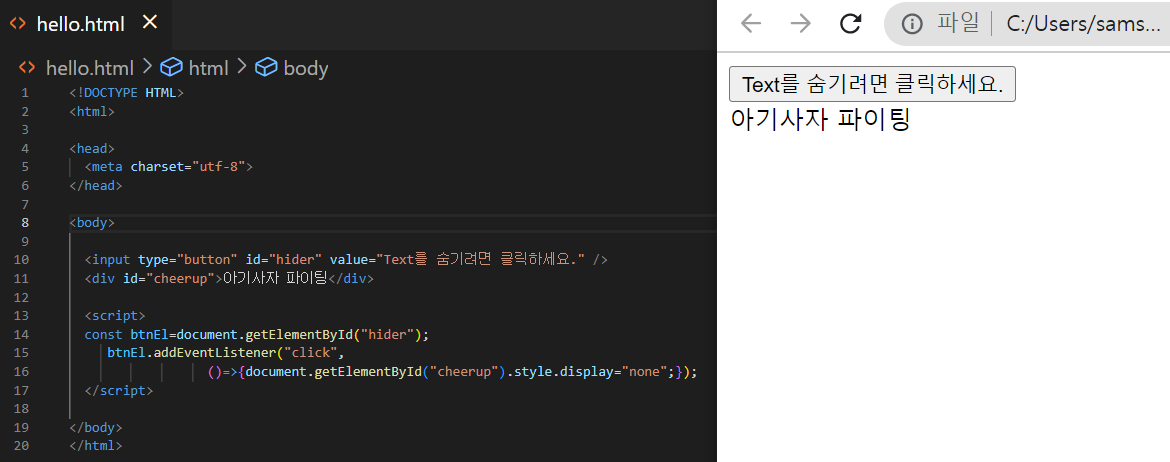Click line number 8 in the gutter
Viewport: 1170px width, 462px height.
(x=25, y=222)
